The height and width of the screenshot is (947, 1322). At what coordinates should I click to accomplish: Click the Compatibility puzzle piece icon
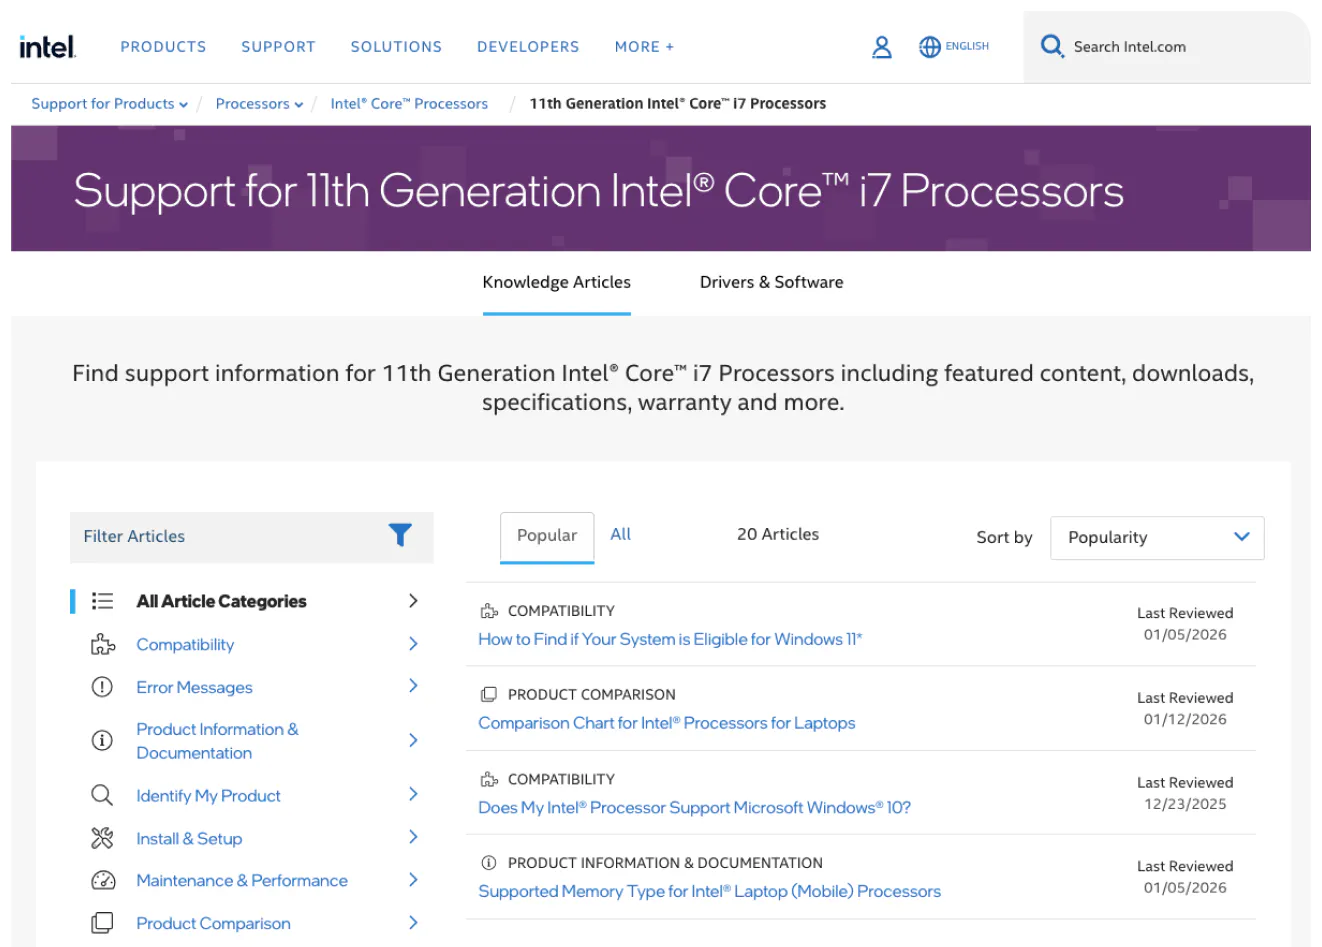[102, 645]
